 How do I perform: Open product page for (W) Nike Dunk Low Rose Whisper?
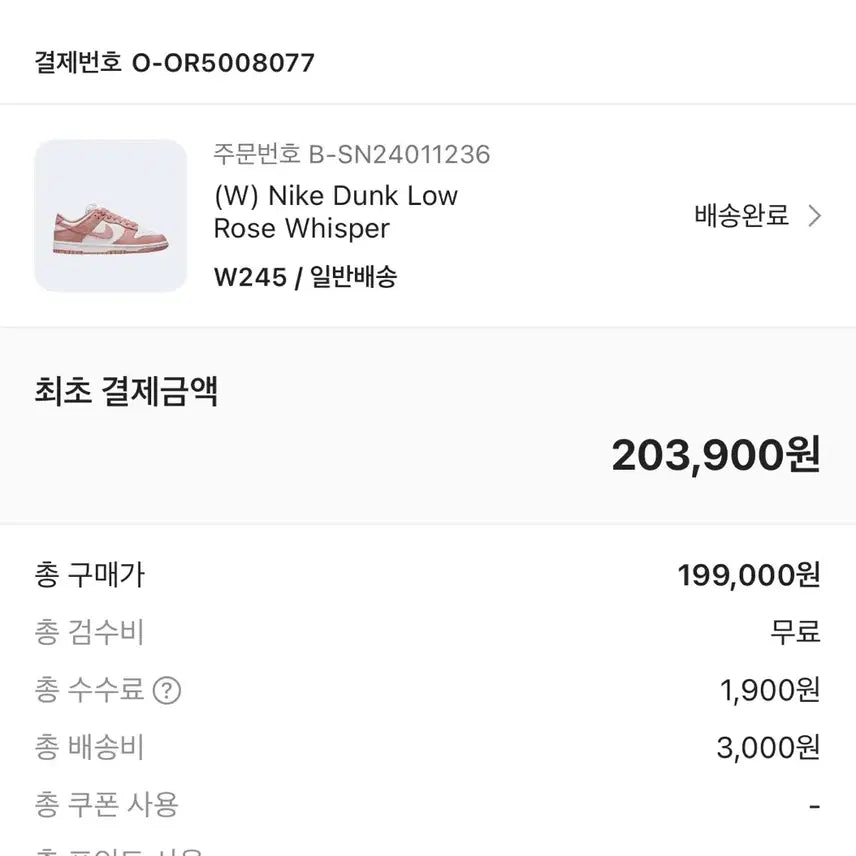coord(334,212)
